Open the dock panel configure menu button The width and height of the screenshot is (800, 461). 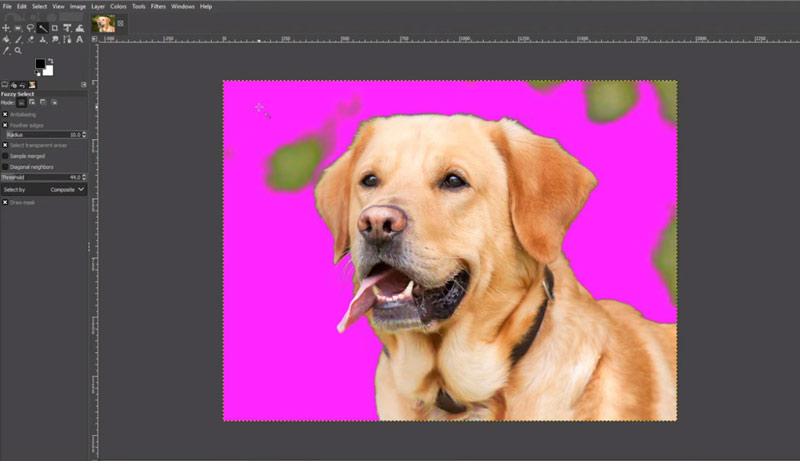tap(84, 85)
